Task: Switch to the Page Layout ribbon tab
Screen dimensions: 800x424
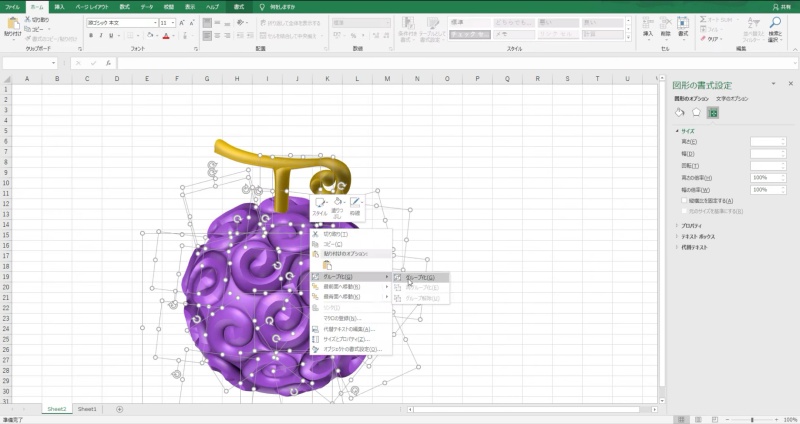Action: [x=92, y=7]
